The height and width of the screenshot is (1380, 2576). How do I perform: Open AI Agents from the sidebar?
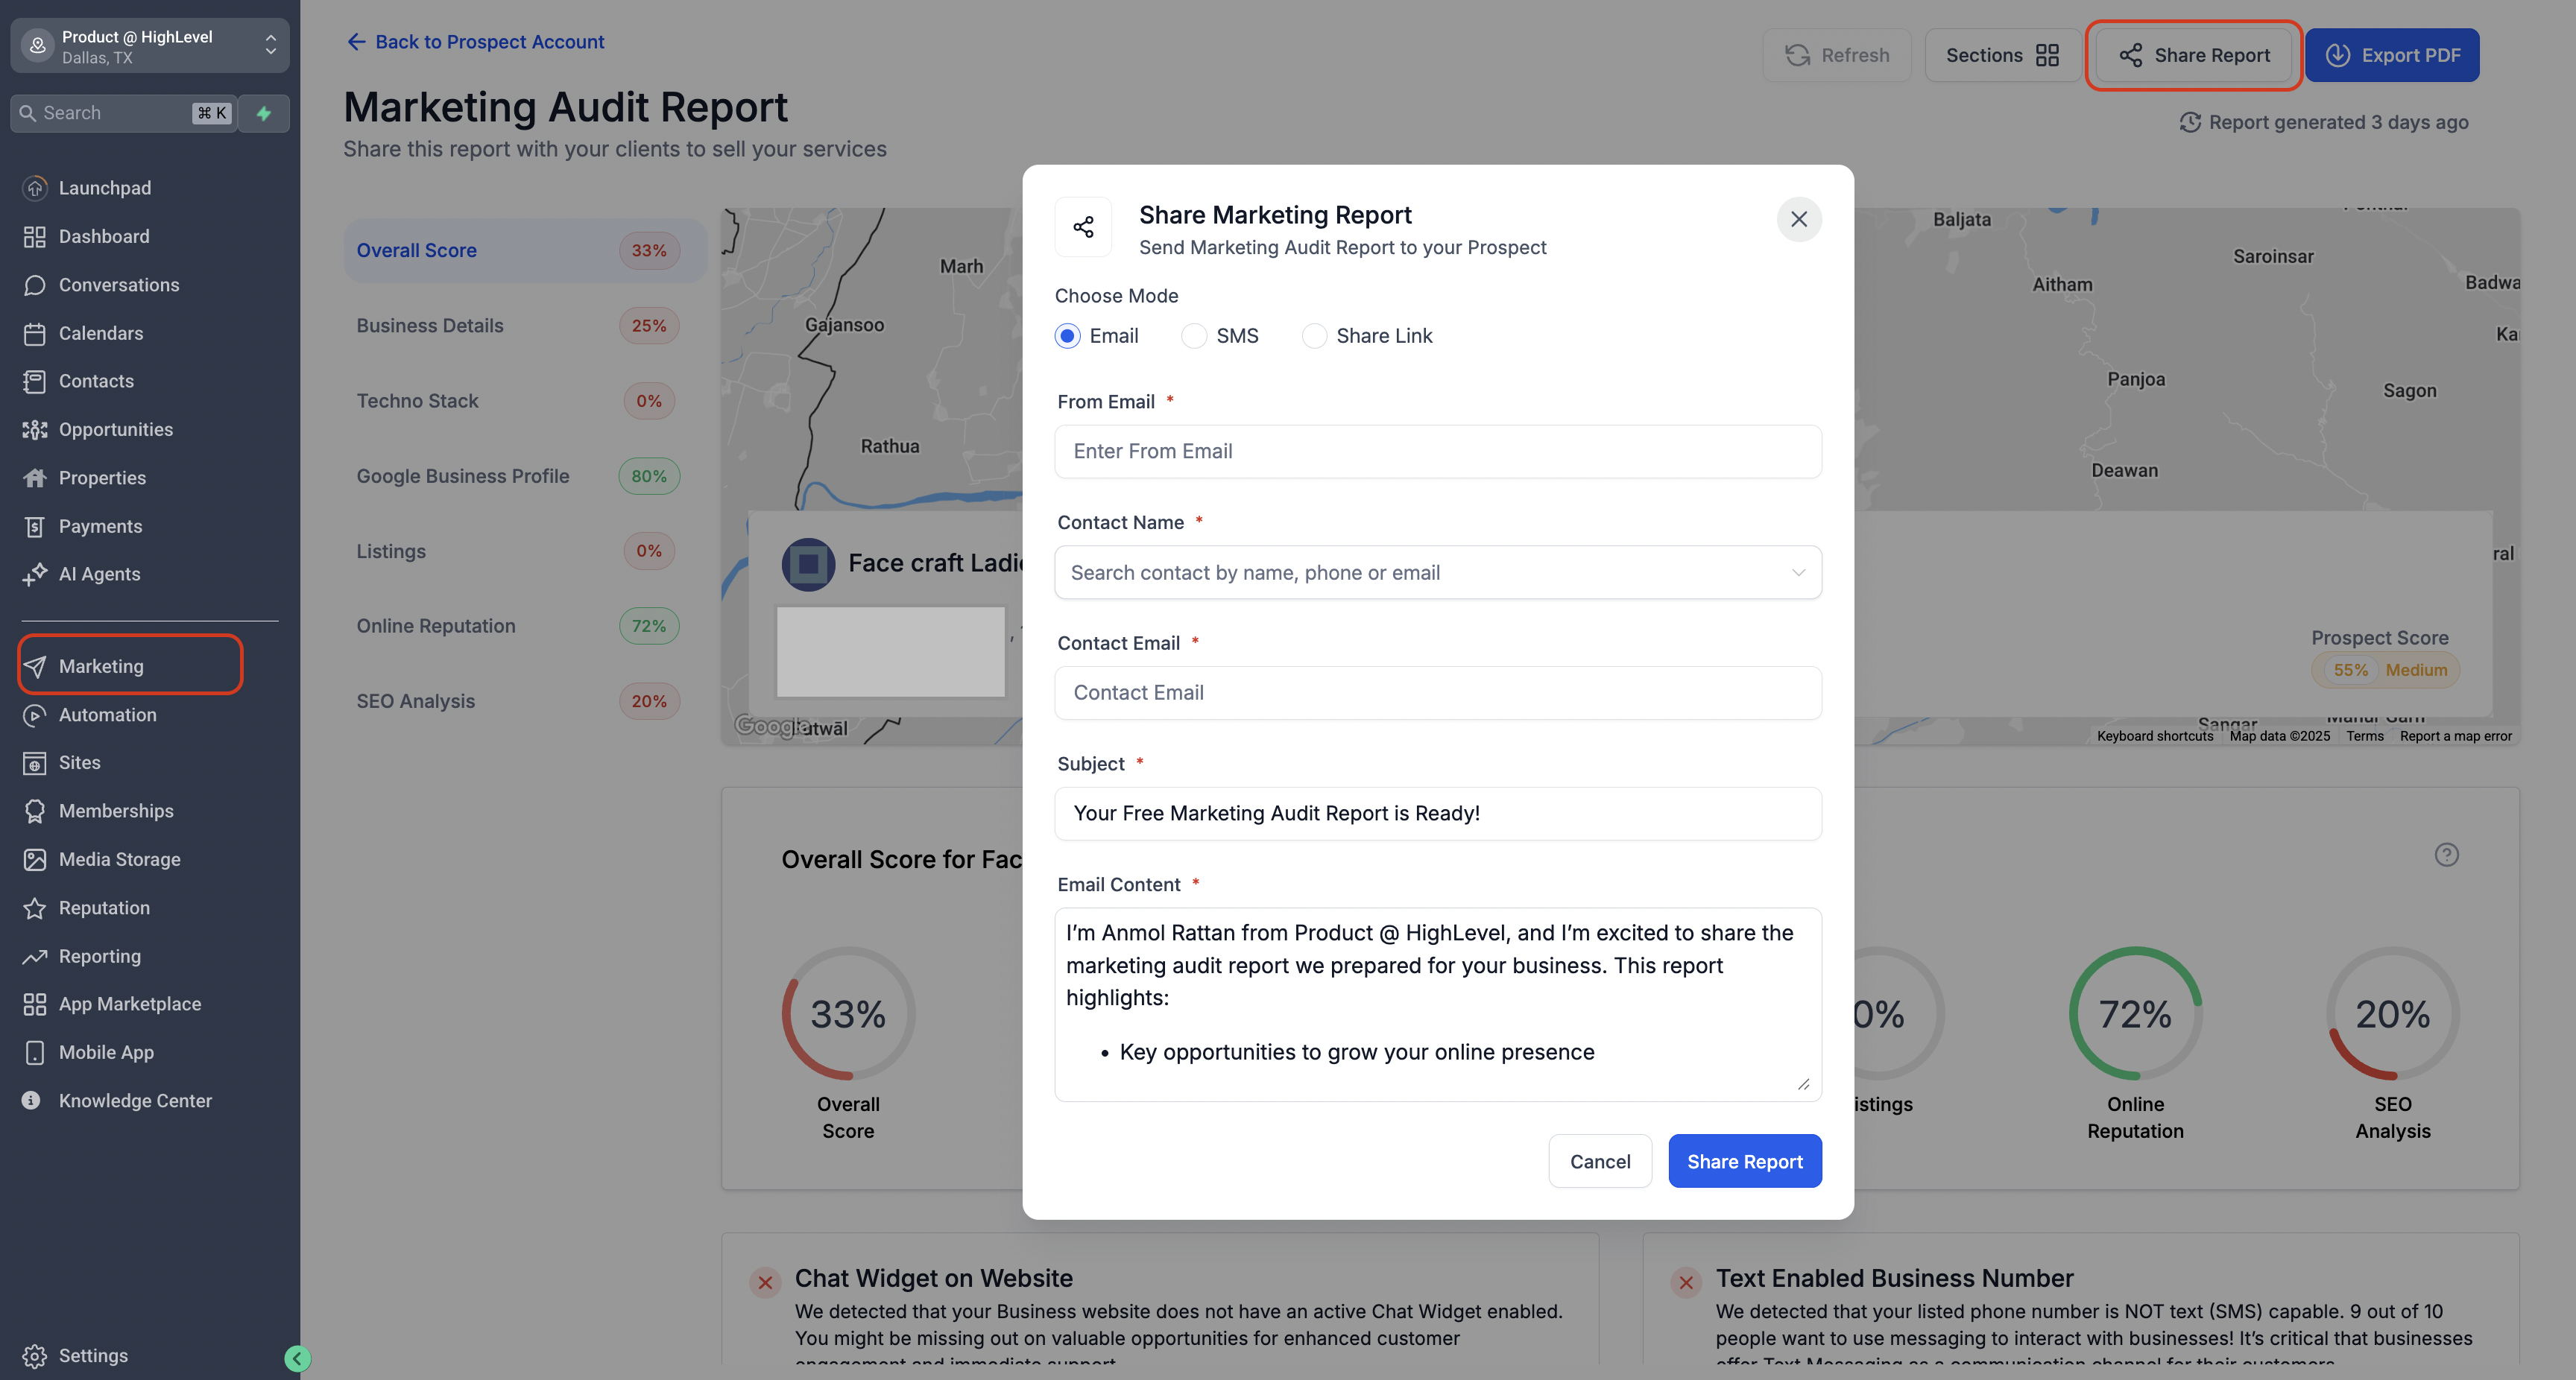(x=99, y=574)
